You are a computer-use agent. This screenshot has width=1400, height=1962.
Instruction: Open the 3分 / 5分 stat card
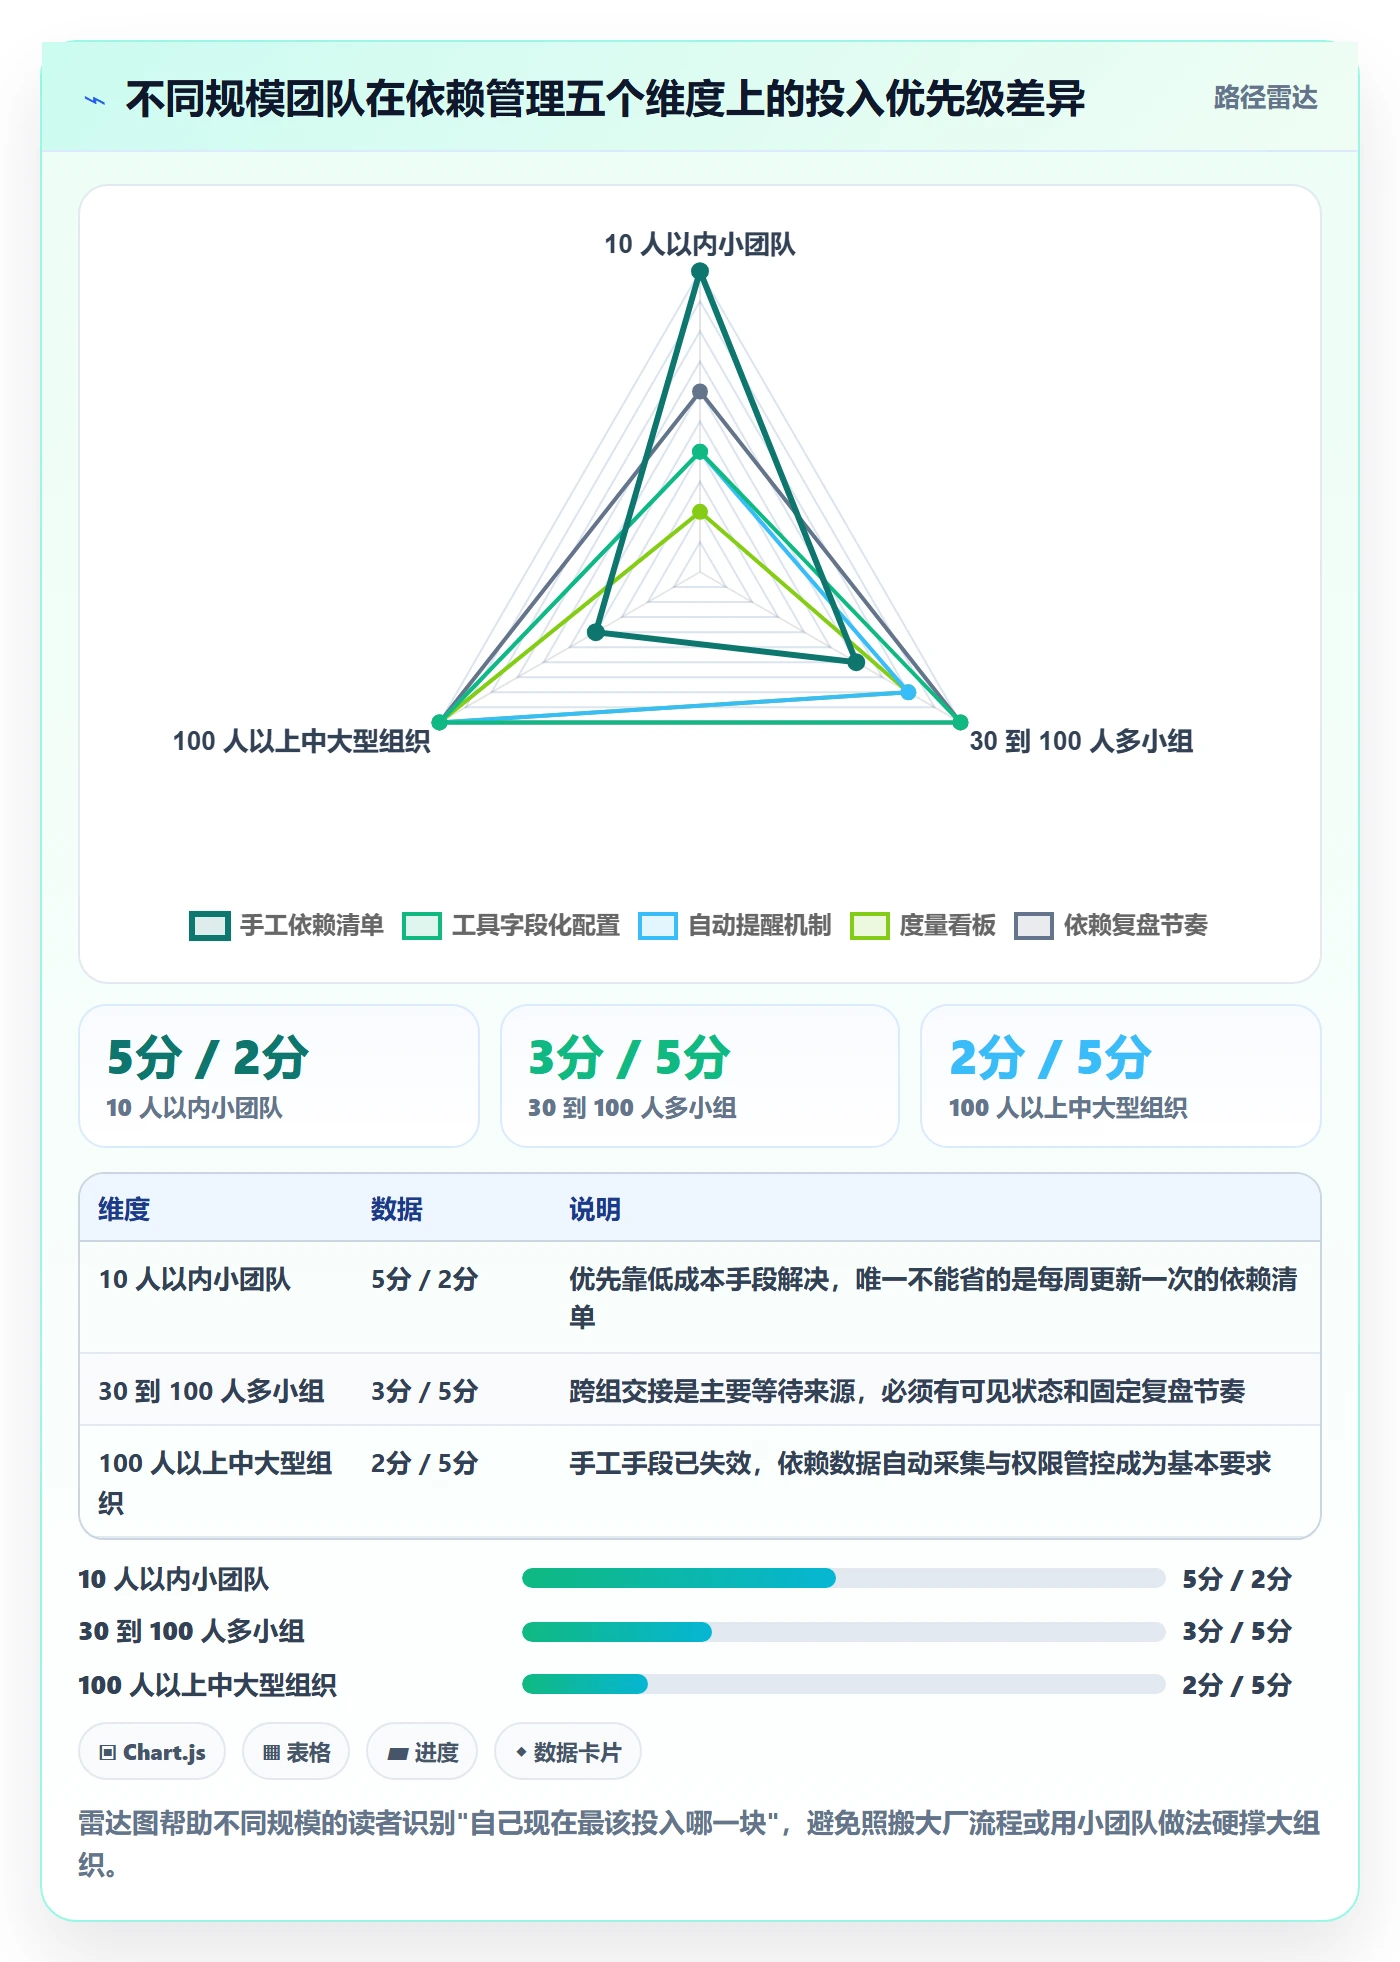pos(700,1076)
